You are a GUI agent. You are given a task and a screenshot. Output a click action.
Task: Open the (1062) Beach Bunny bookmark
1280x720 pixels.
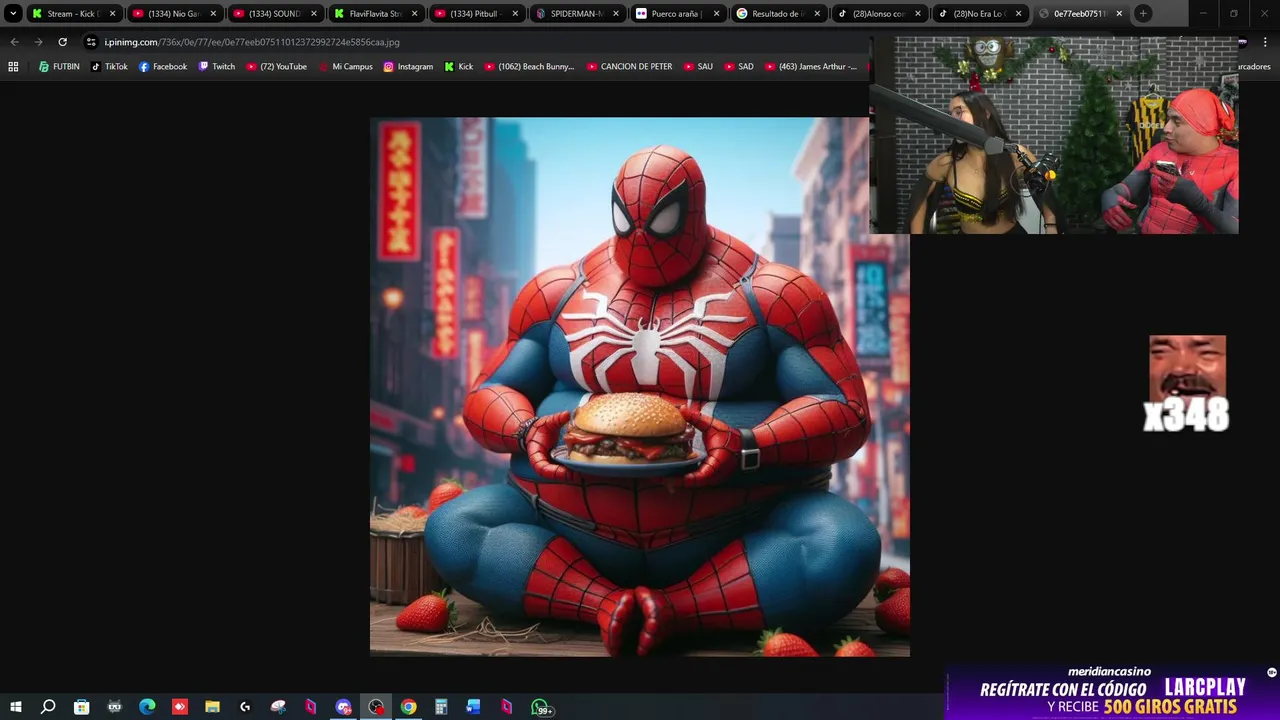(x=529, y=66)
